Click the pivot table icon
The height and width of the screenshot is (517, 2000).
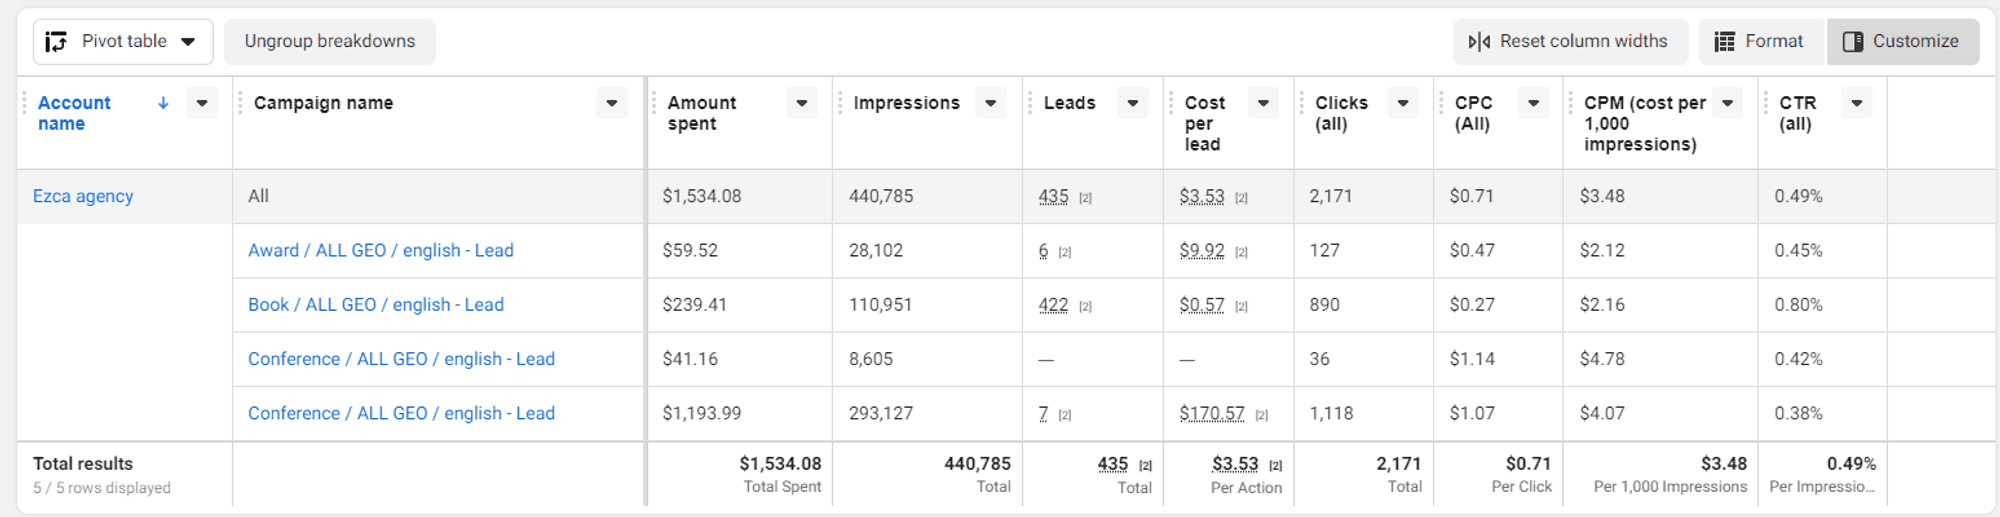click(x=56, y=41)
